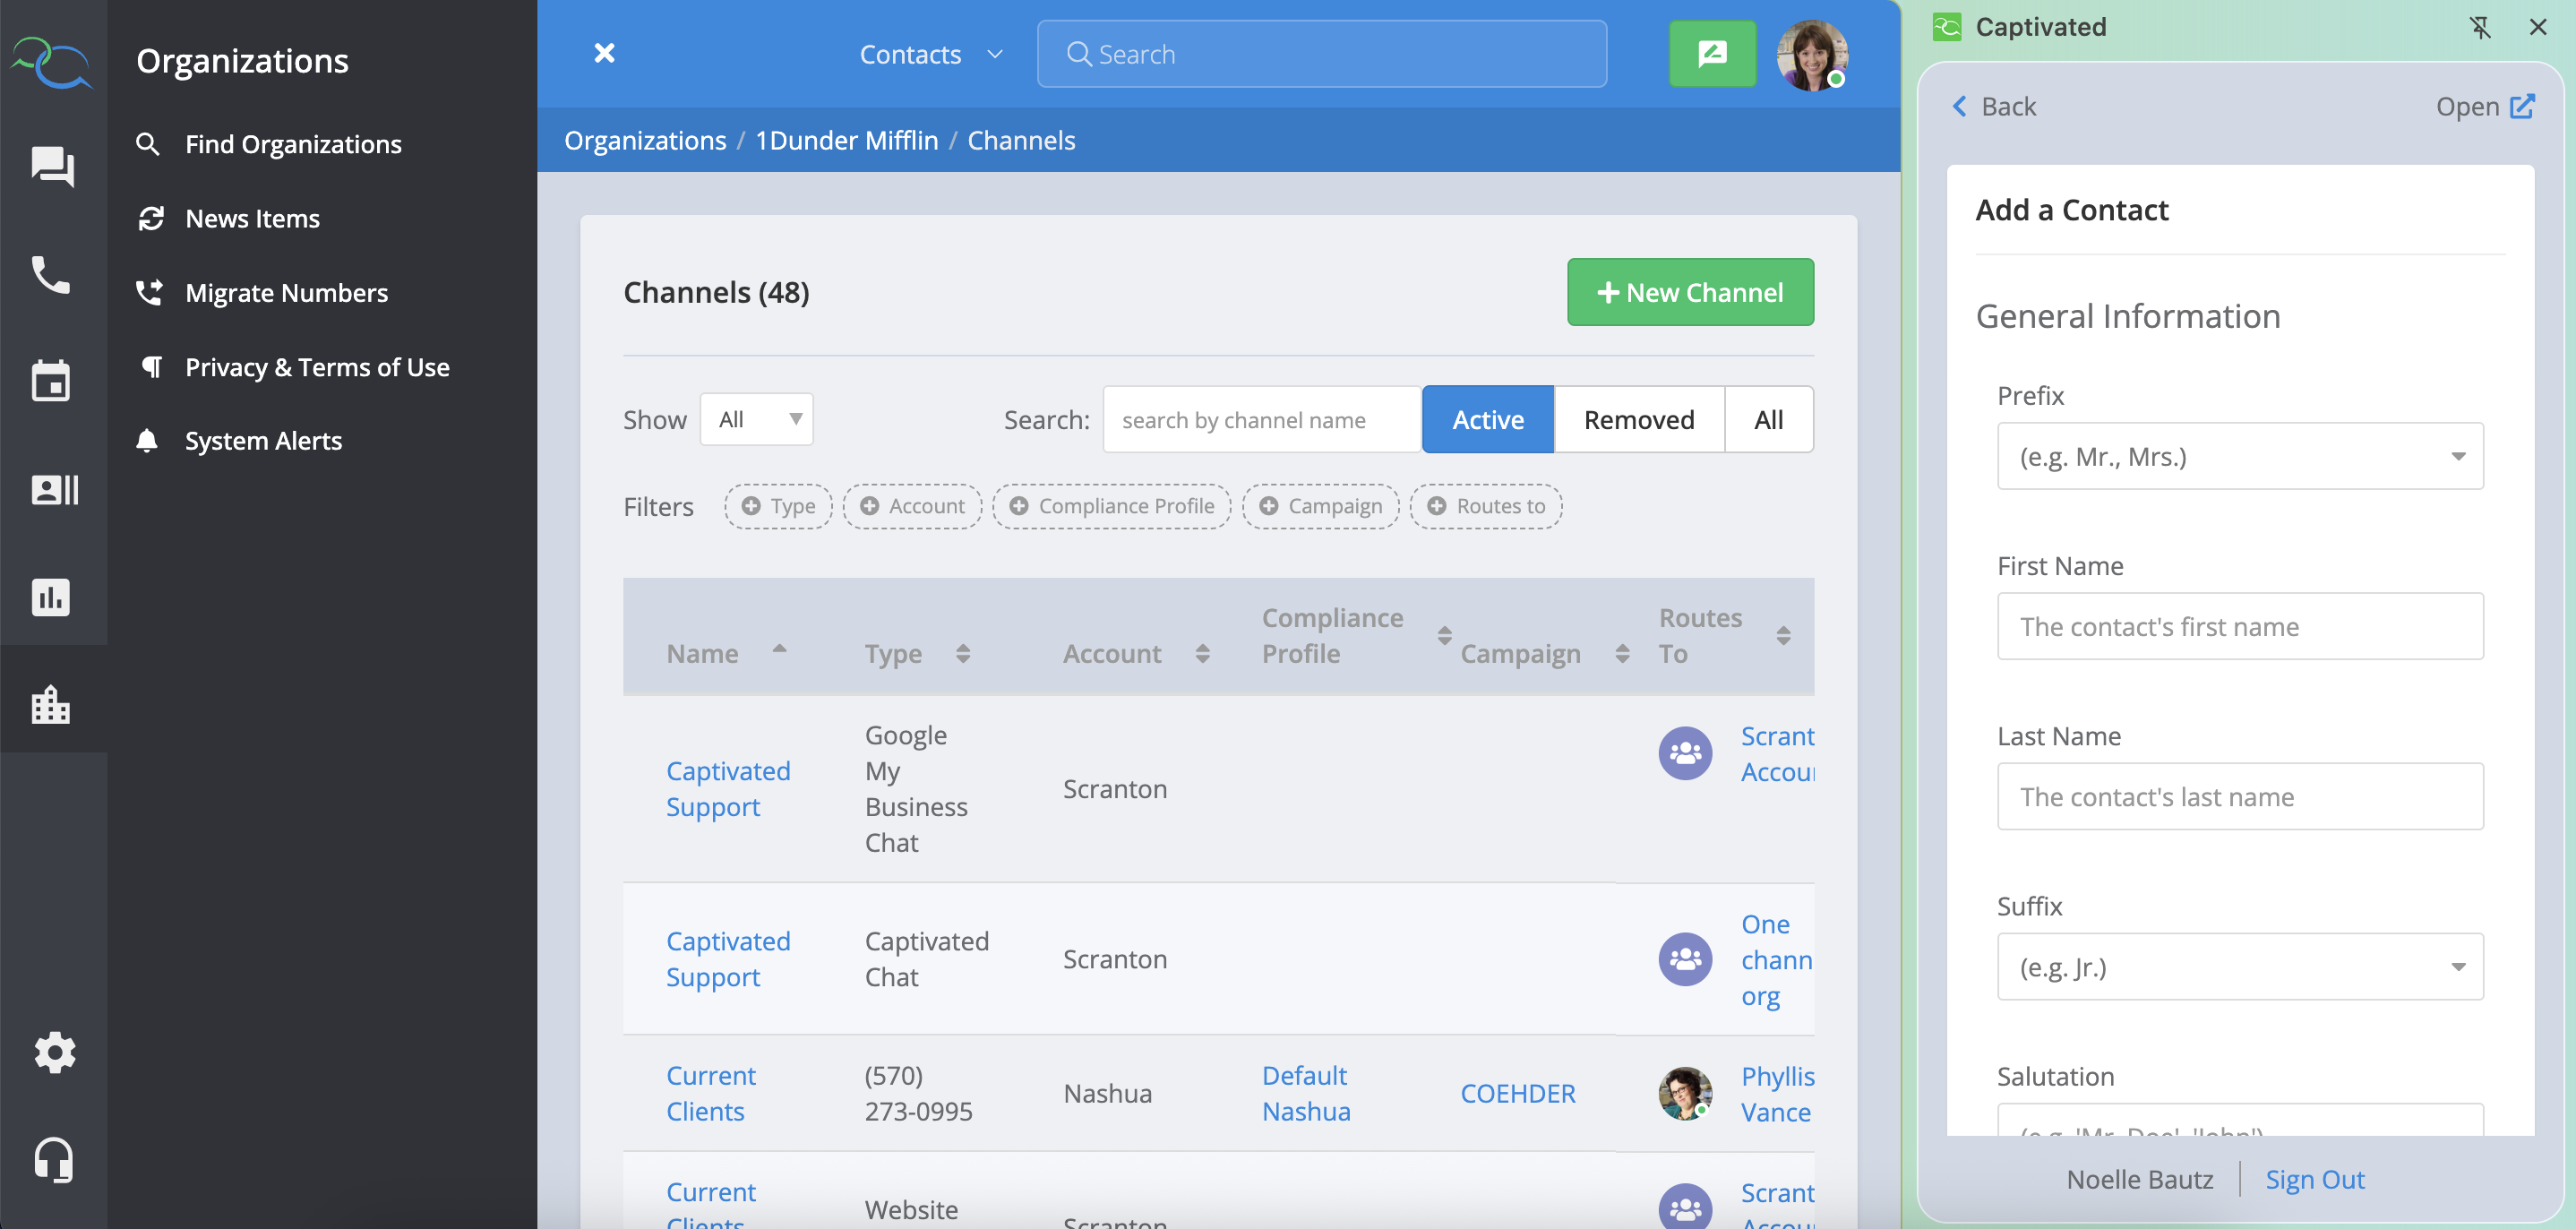Open the reports bar chart icon
The image size is (2576, 1229).
(x=51, y=597)
